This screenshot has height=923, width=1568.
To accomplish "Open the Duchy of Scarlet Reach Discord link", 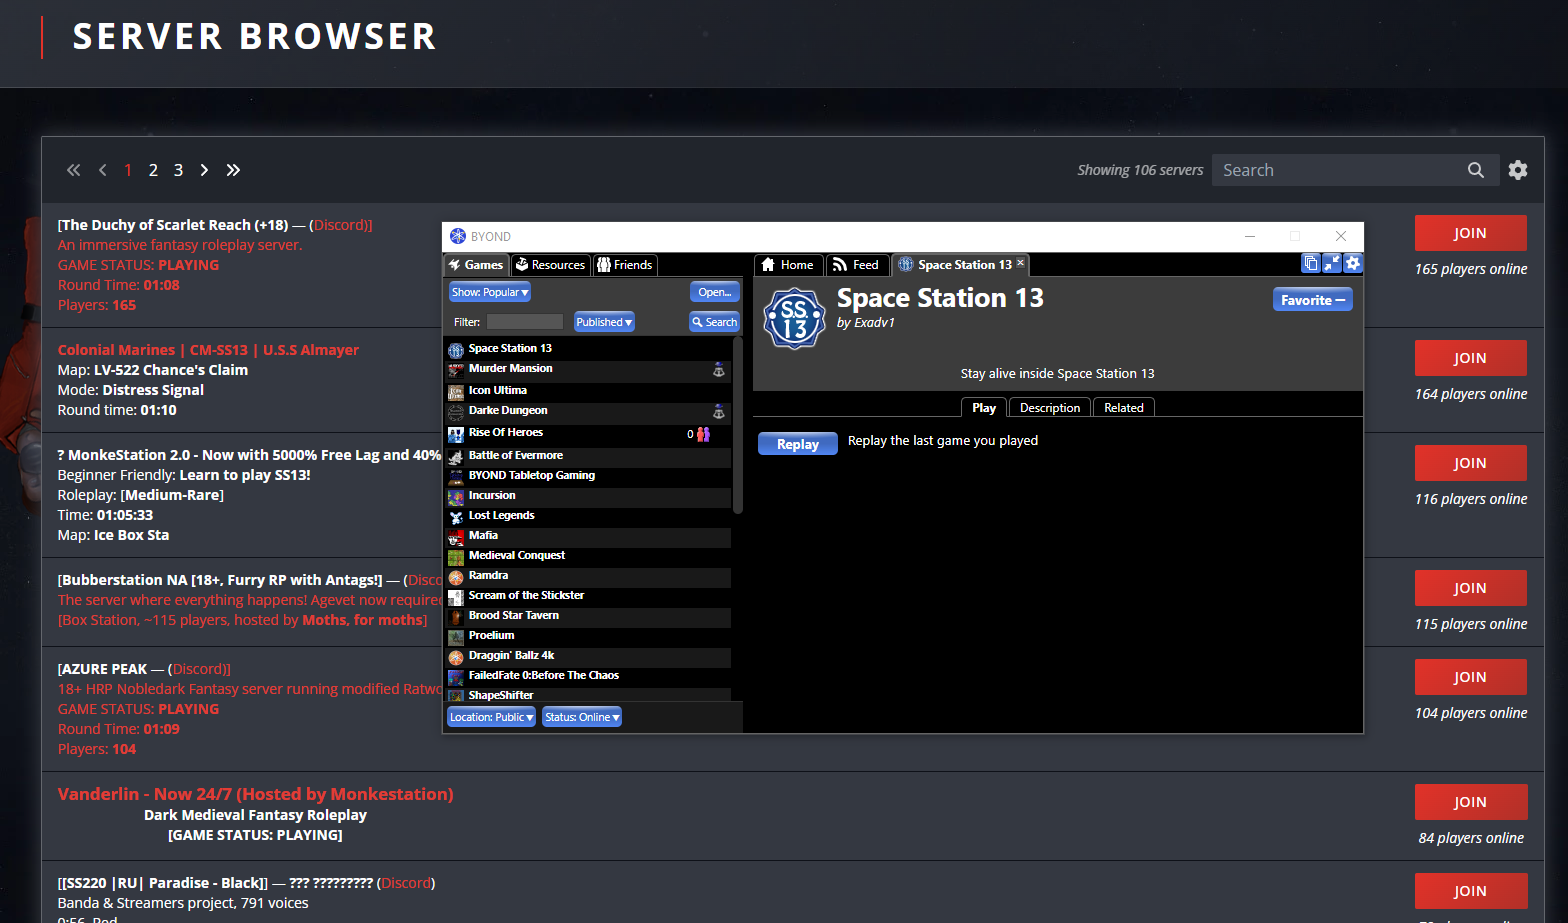I will 340,225.
